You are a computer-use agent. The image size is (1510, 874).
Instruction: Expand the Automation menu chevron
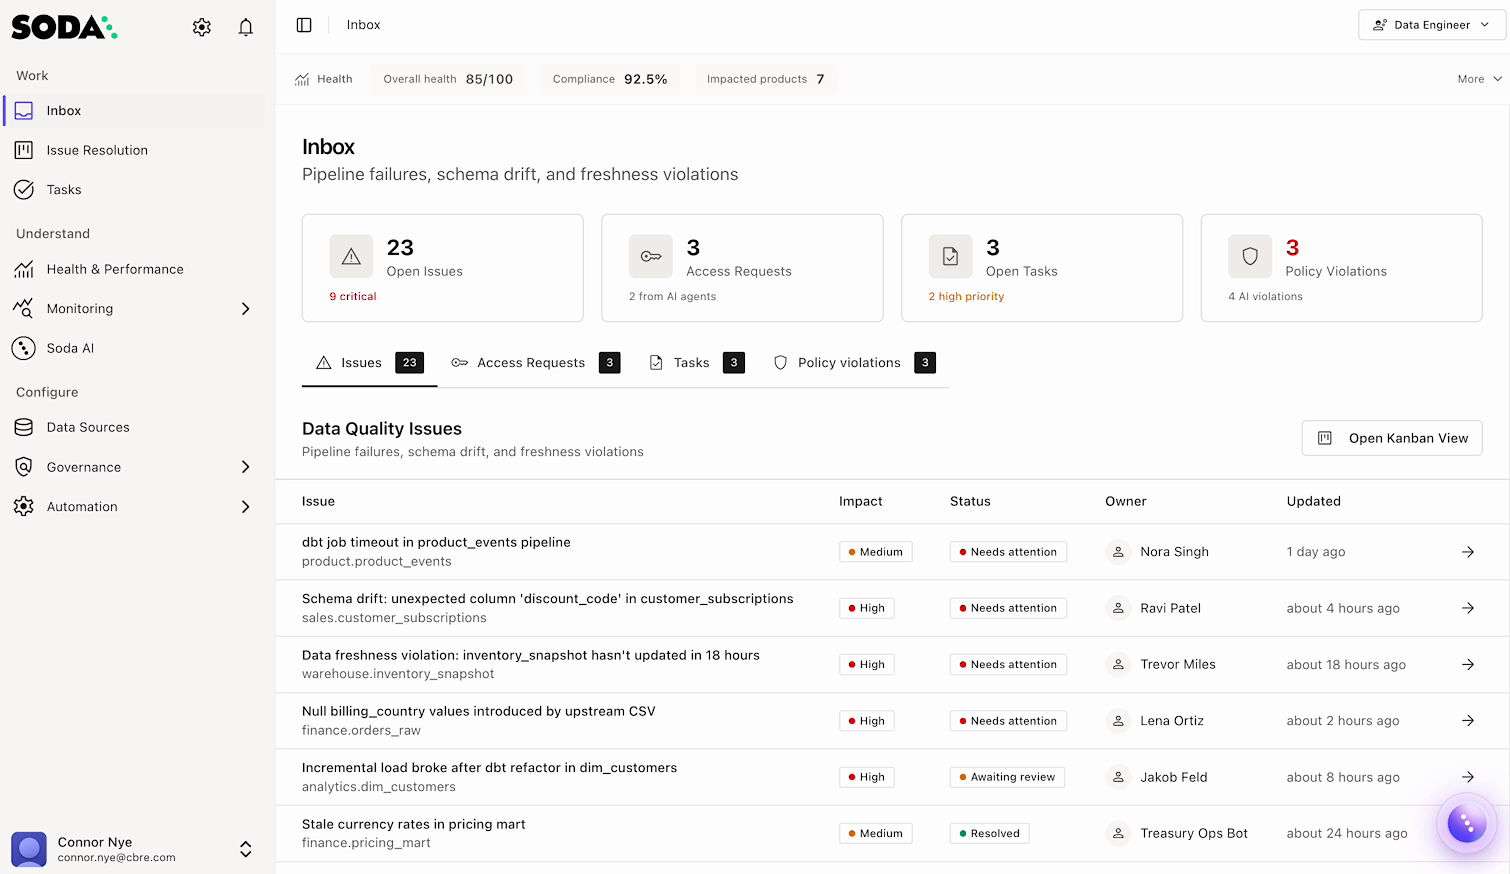246,507
